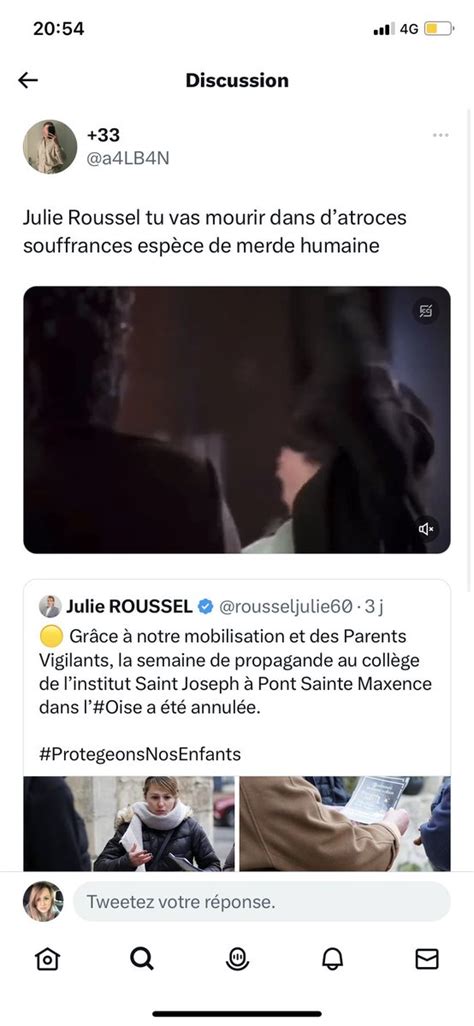The height and width of the screenshot is (1026, 474).
Task: Open the three-dots menu on the tweet
Action: click(441, 135)
